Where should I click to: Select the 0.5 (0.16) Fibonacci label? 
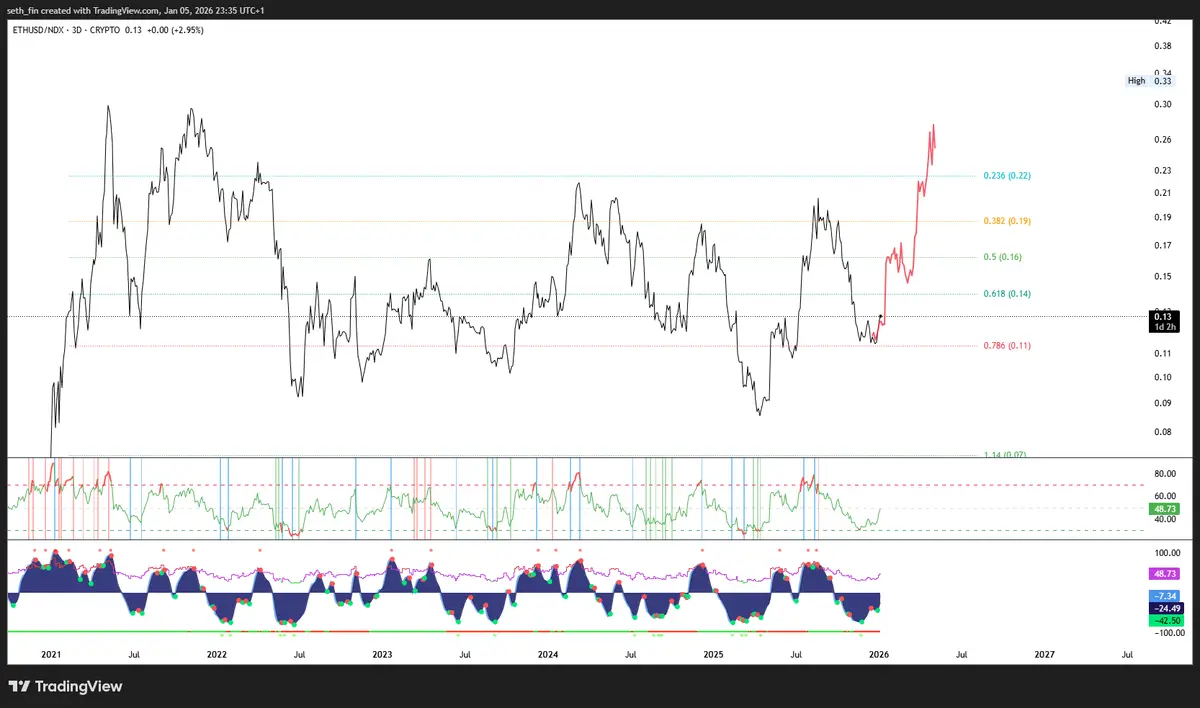(1002, 257)
